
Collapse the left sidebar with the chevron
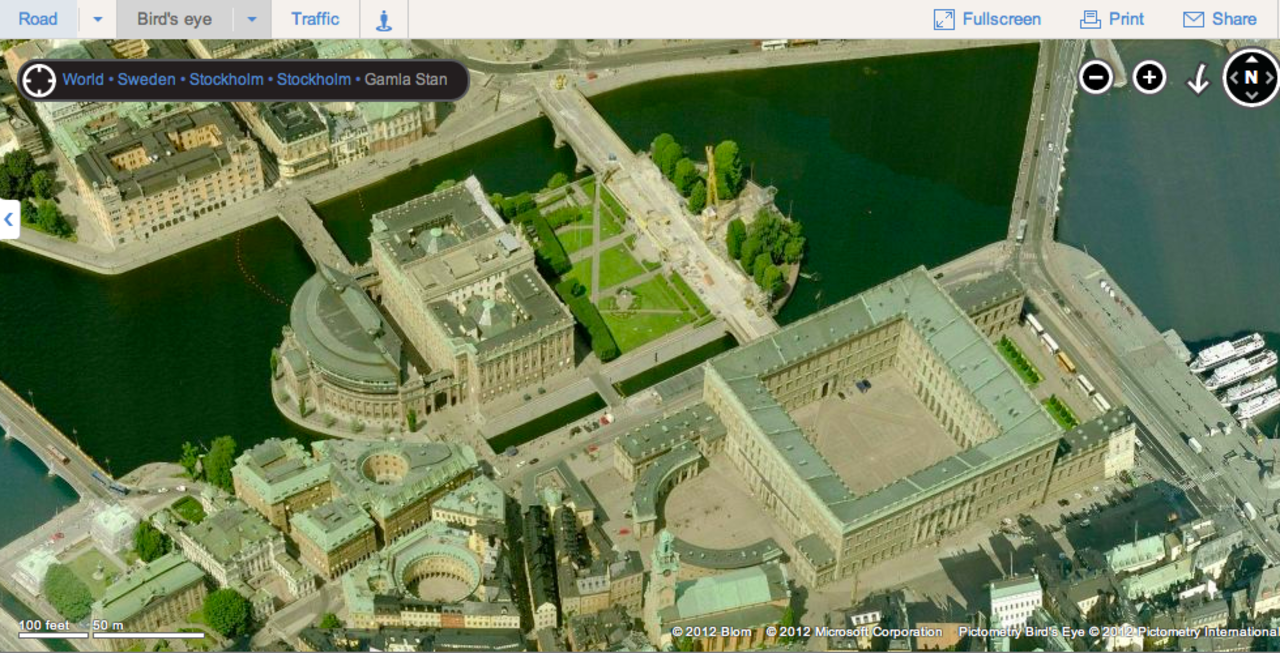point(8,219)
